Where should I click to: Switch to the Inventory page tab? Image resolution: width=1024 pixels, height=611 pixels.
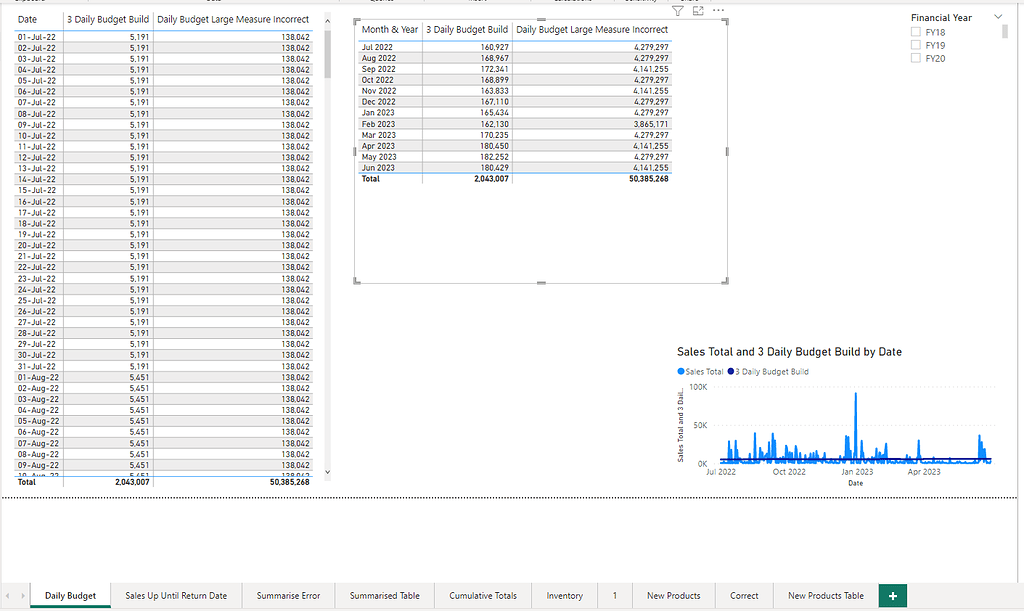[566, 595]
